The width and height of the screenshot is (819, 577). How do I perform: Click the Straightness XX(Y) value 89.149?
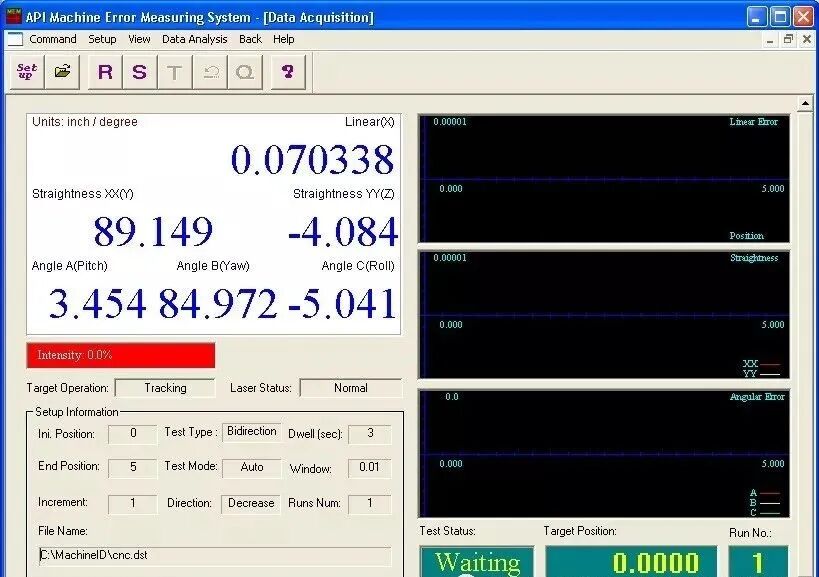tap(153, 232)
